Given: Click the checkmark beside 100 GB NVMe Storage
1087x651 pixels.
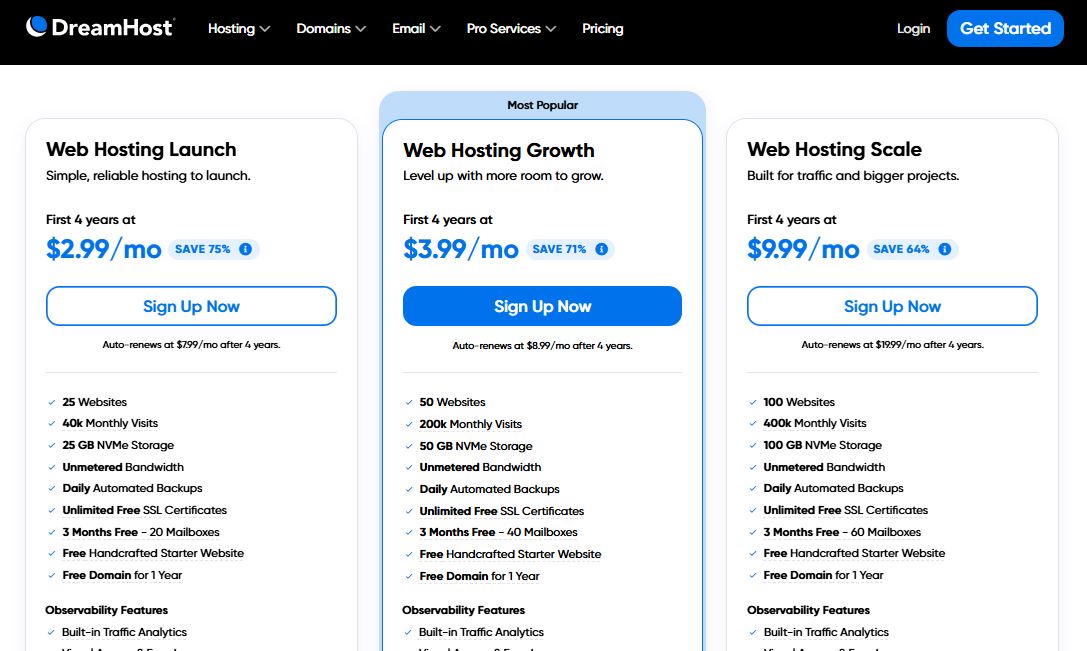Looking at the screenshot, I should pos(753,445).
